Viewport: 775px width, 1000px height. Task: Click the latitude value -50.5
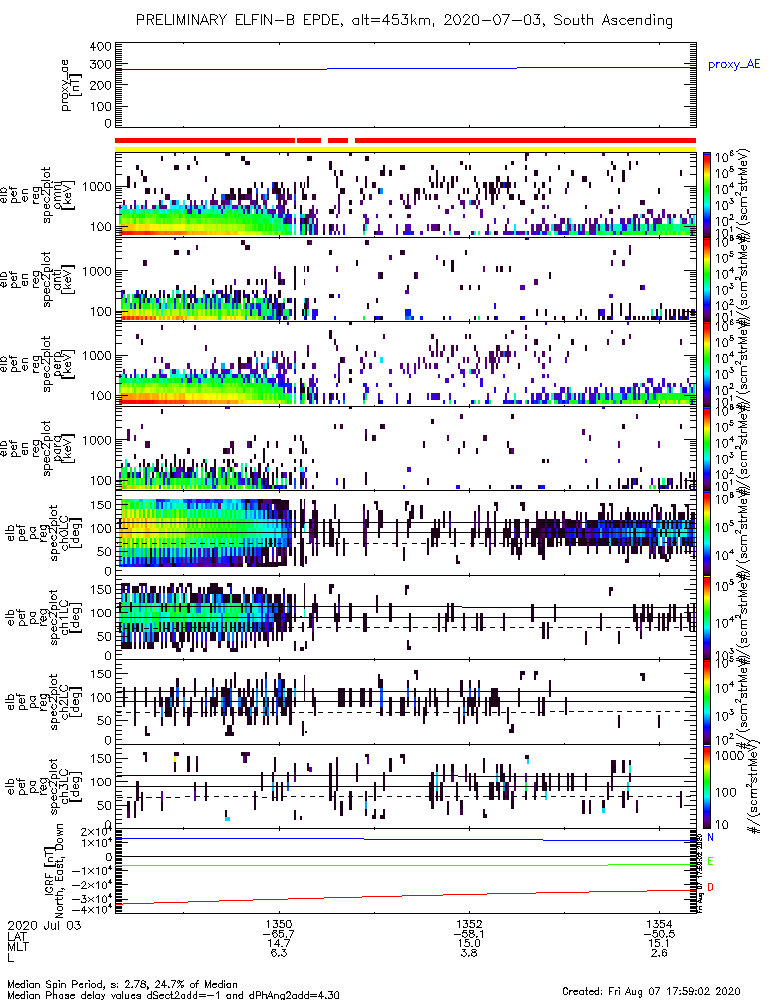[x=659, y=934]
